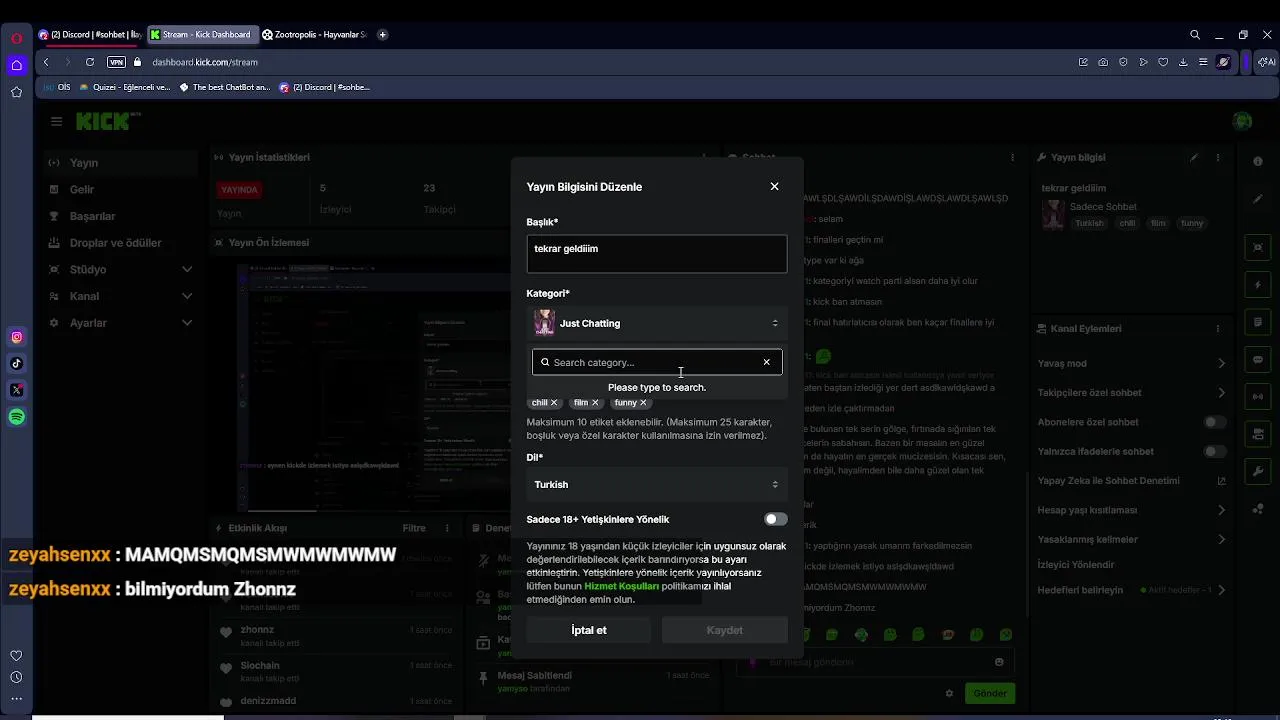Toggle Sadece 18+ Yetişkinlere Yönelik switch
Screen dimensions: 1280x720
pos(776,519)
